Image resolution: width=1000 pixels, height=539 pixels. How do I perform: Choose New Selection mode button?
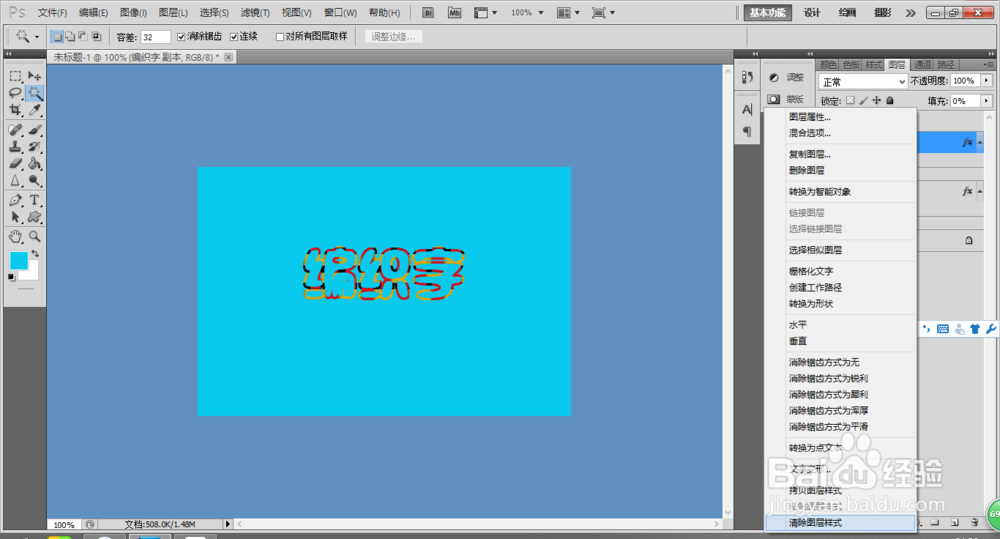click(57, 37)
